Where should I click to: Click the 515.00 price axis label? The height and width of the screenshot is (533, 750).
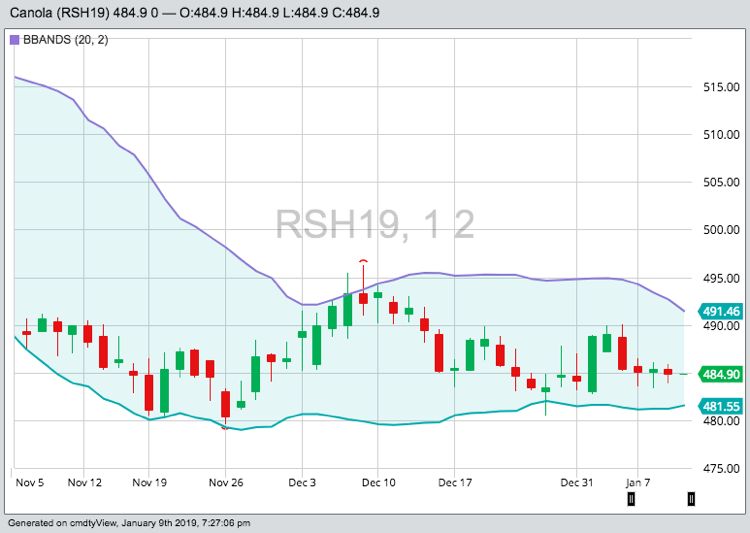[x=721, y=87]
